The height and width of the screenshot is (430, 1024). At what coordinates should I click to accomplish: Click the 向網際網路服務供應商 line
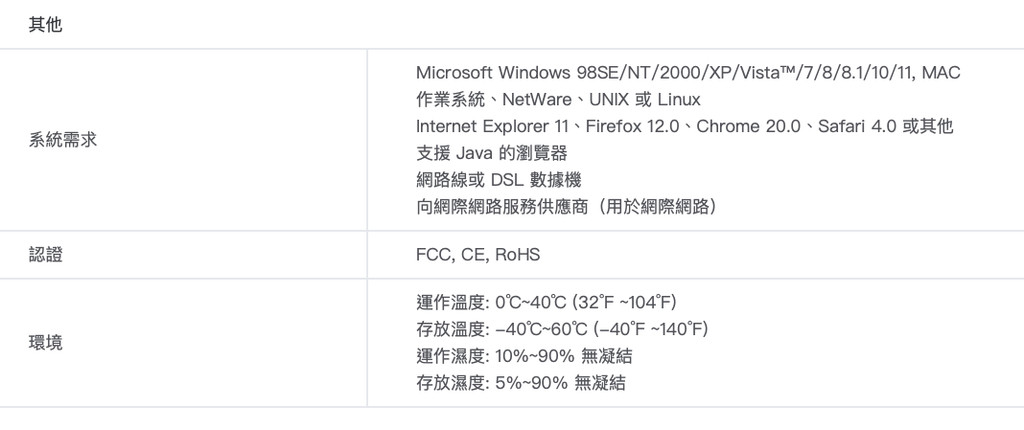click(565, 208)
